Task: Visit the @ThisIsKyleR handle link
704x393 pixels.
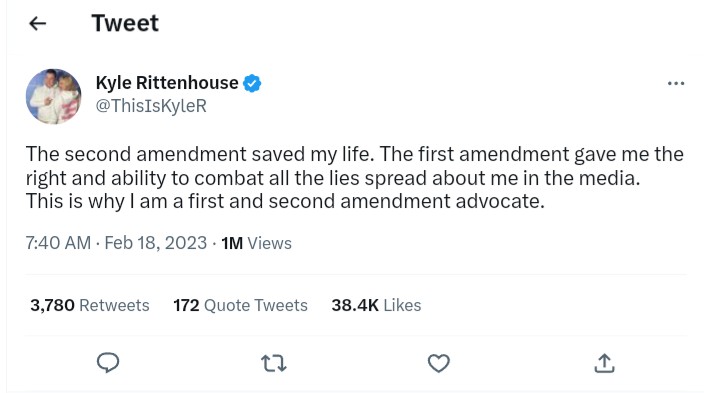Action: point(151,106)
